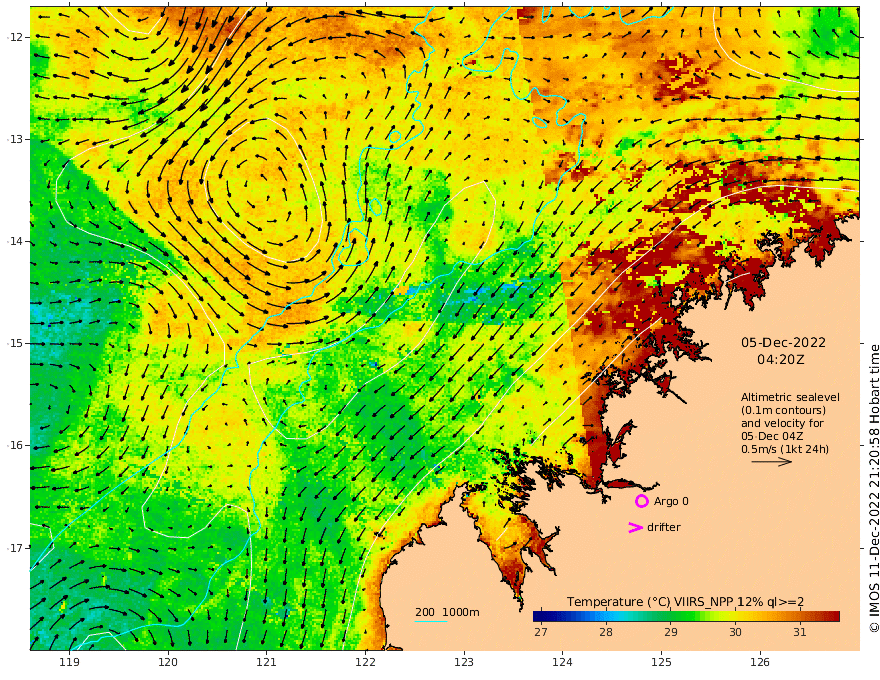Click the 'Altimetric sealevel' caption line
The height and width of the screenshot is (680, 880).
790,397
